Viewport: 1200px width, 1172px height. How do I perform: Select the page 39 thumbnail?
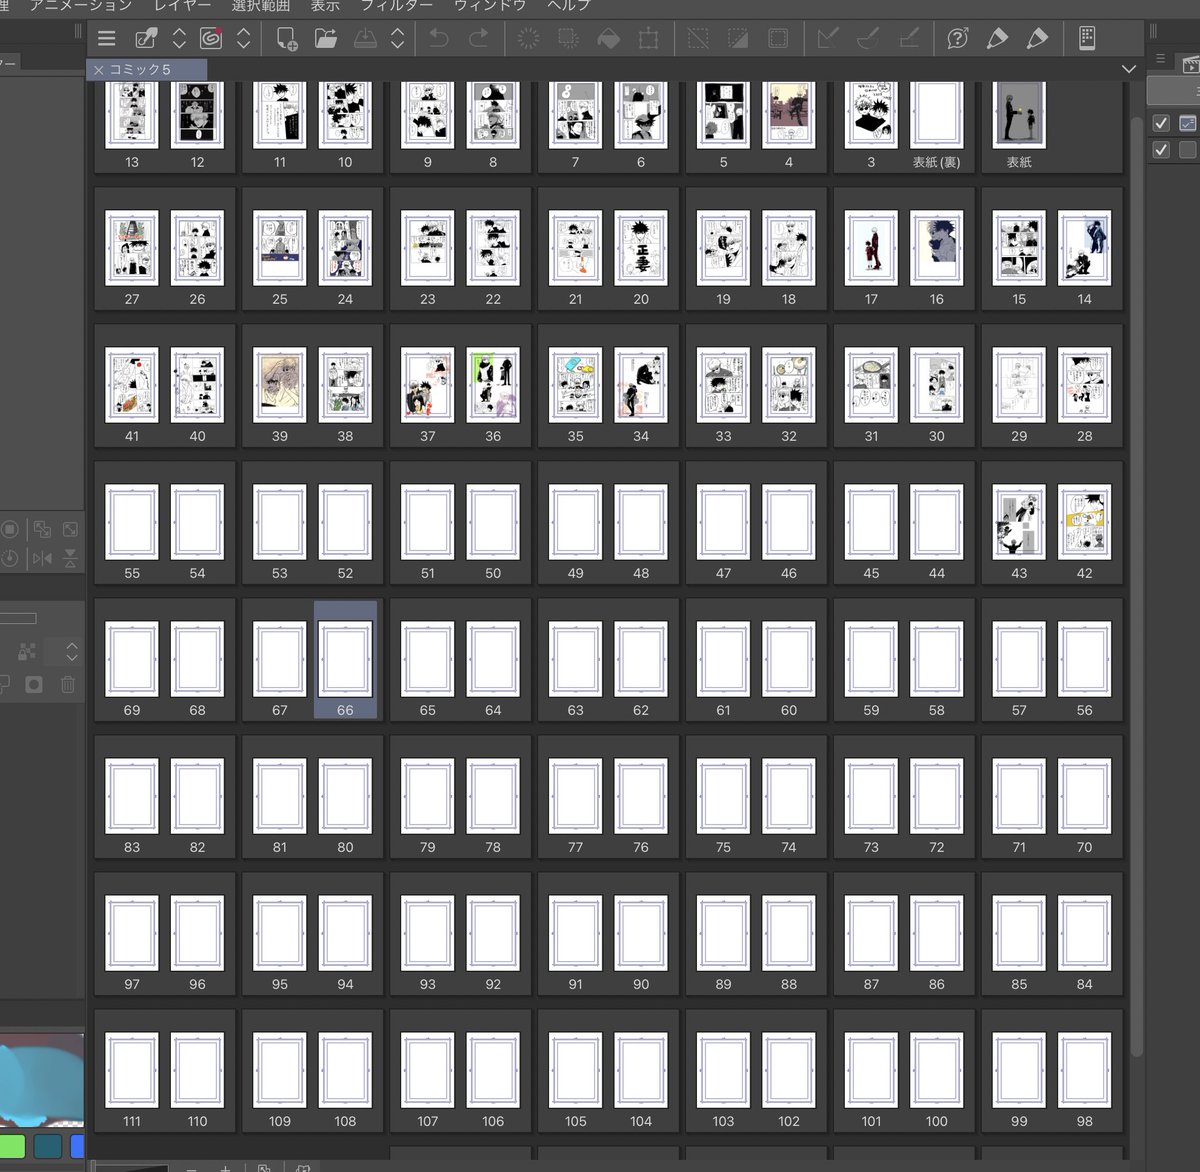pyautogui.click(x=280, y=385)
